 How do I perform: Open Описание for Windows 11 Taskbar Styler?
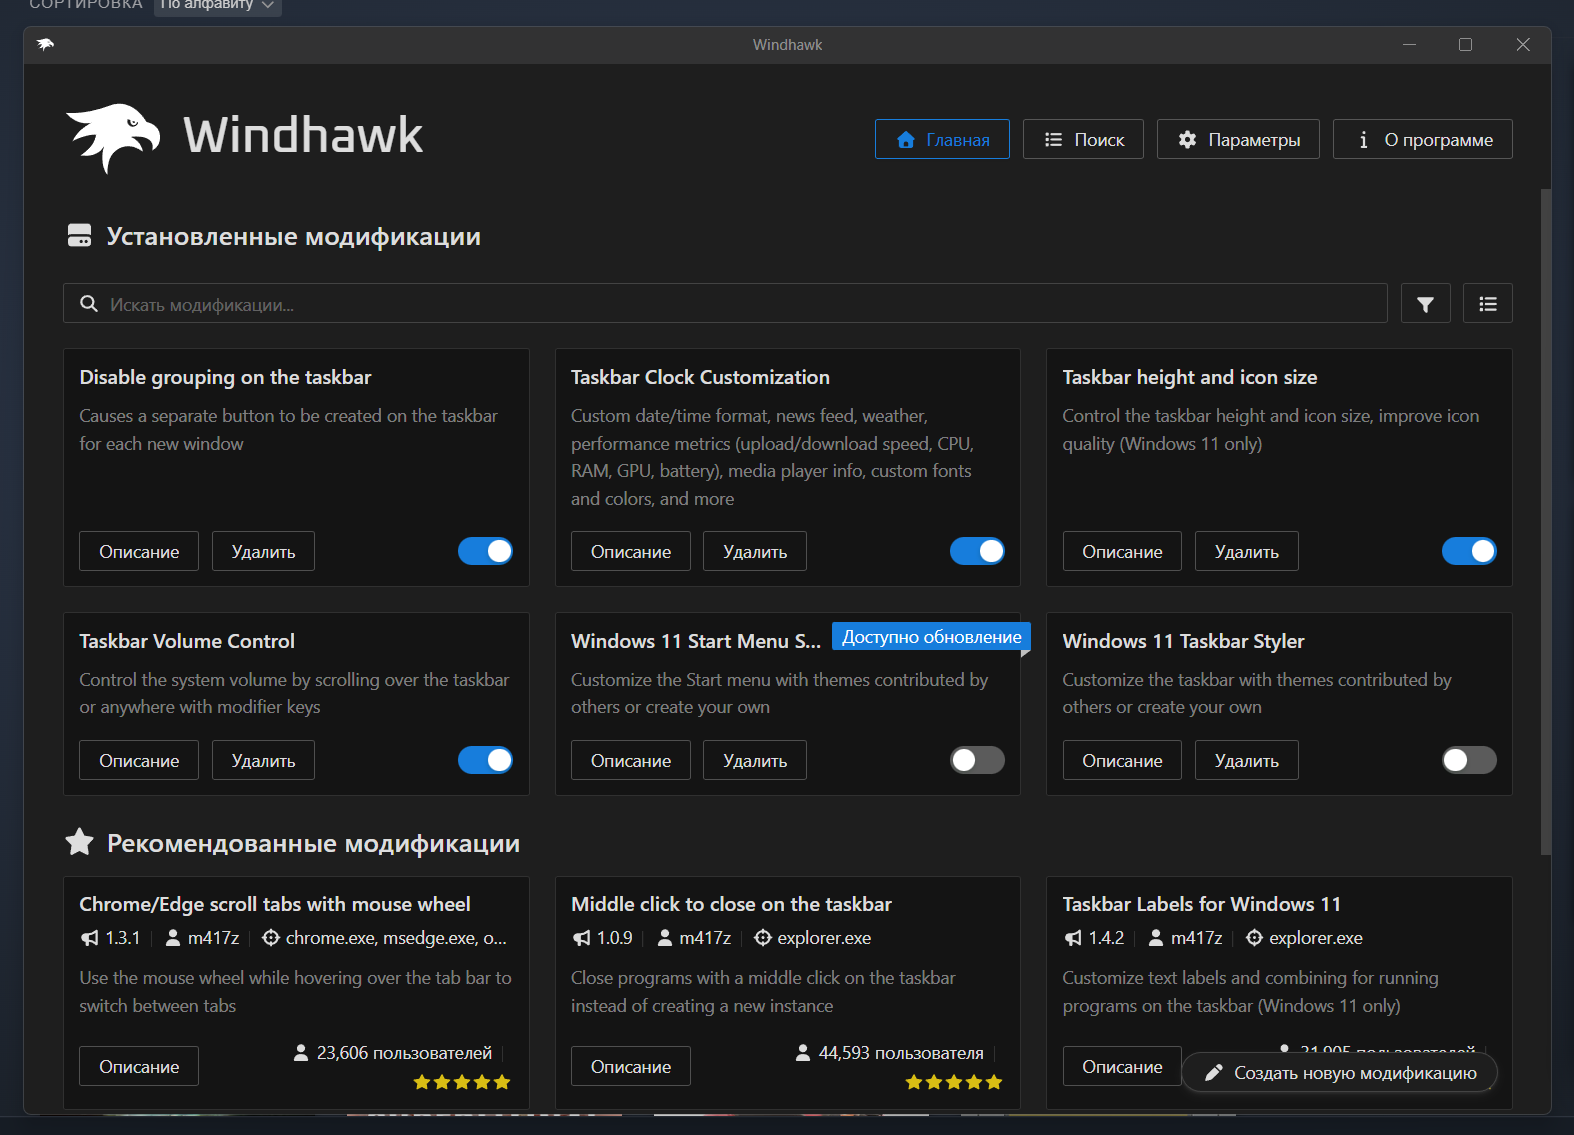1122,760
